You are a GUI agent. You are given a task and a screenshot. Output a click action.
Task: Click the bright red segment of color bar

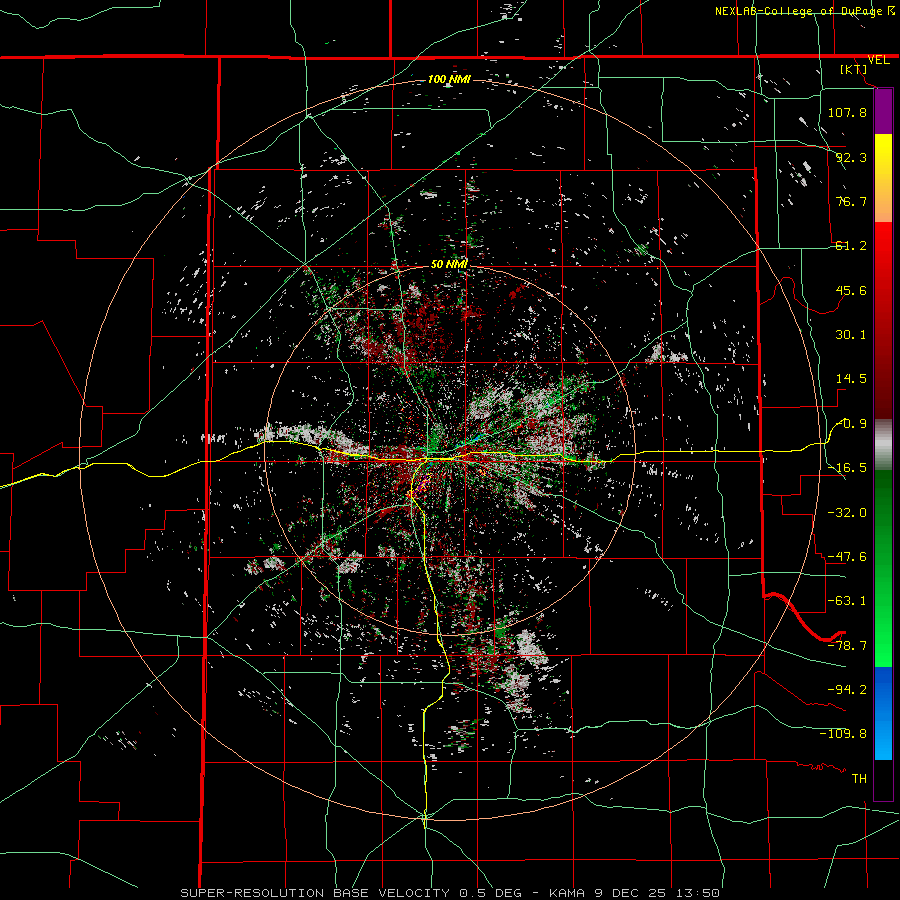tap(883, 266)
